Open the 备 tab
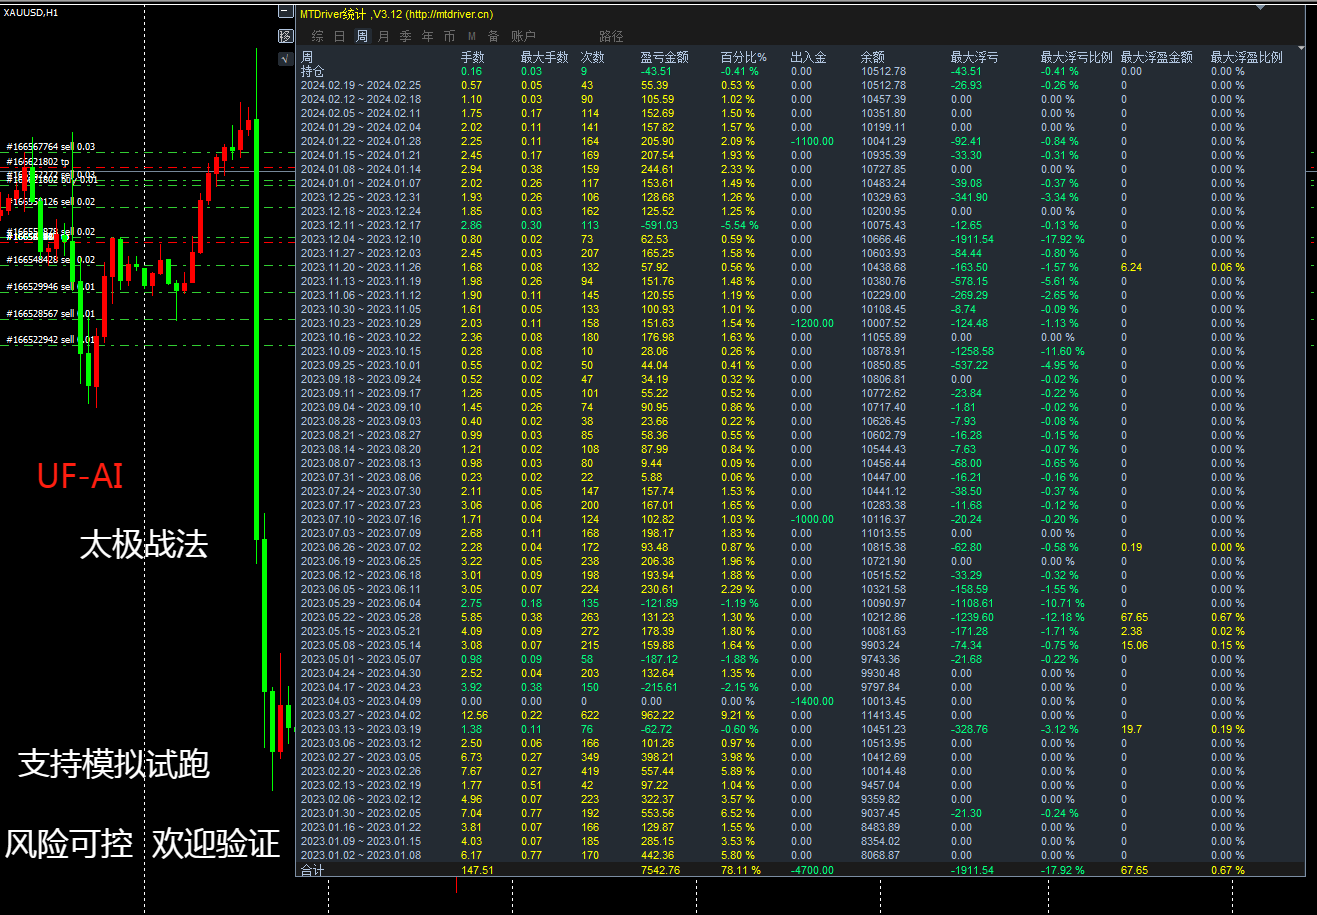The width and height of the screenshot is (1317, 915). click(x=493, y=36)
